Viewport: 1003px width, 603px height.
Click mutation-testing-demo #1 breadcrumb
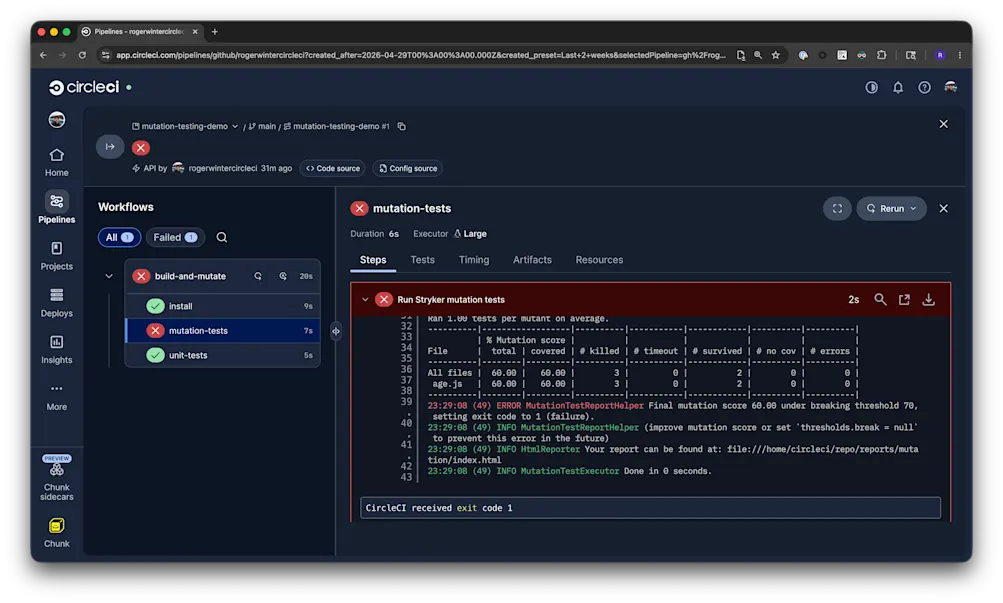(336, 126)
